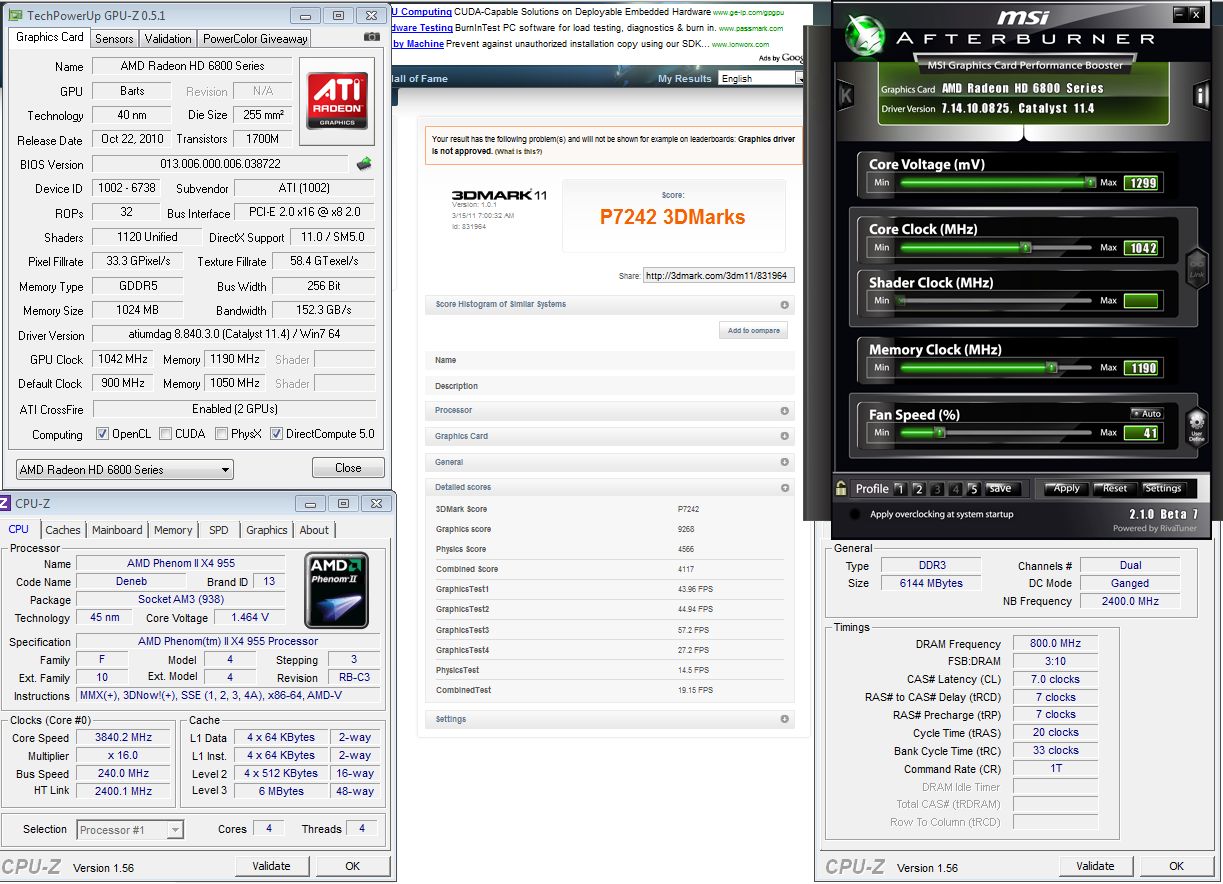Viewport: 1223px width, 884px height.
Task: Open the My Results link
Action: pos(685,78)
